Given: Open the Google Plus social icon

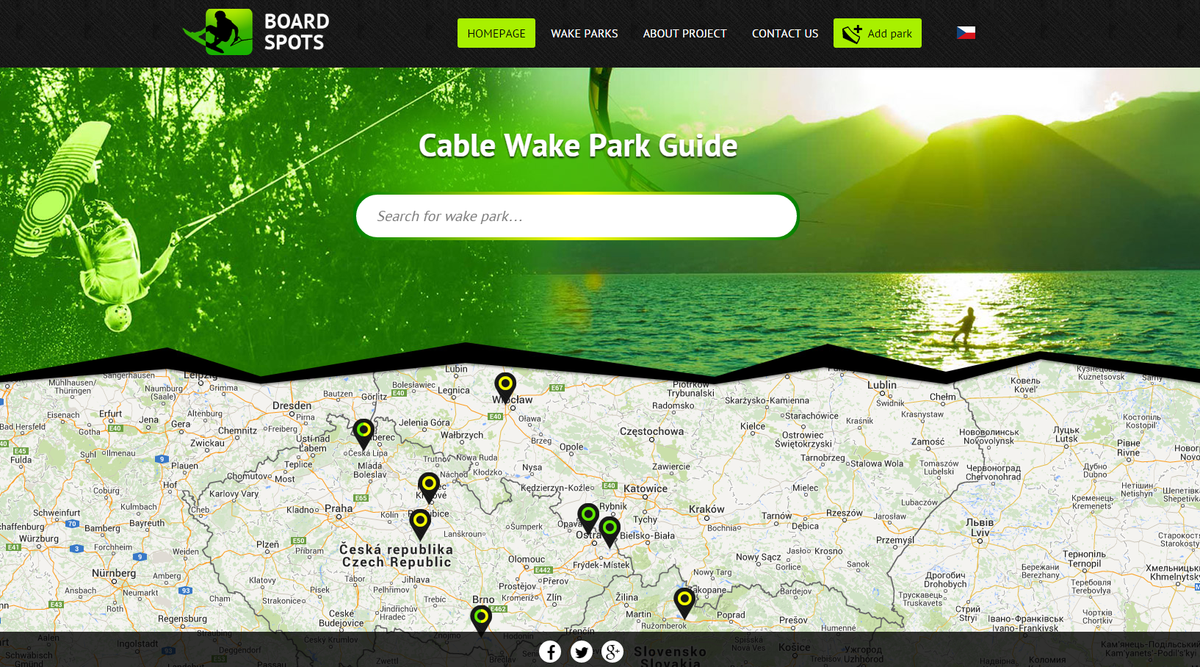Looking at the screenshot, I should pyautogui.click(x=613, y=652).
